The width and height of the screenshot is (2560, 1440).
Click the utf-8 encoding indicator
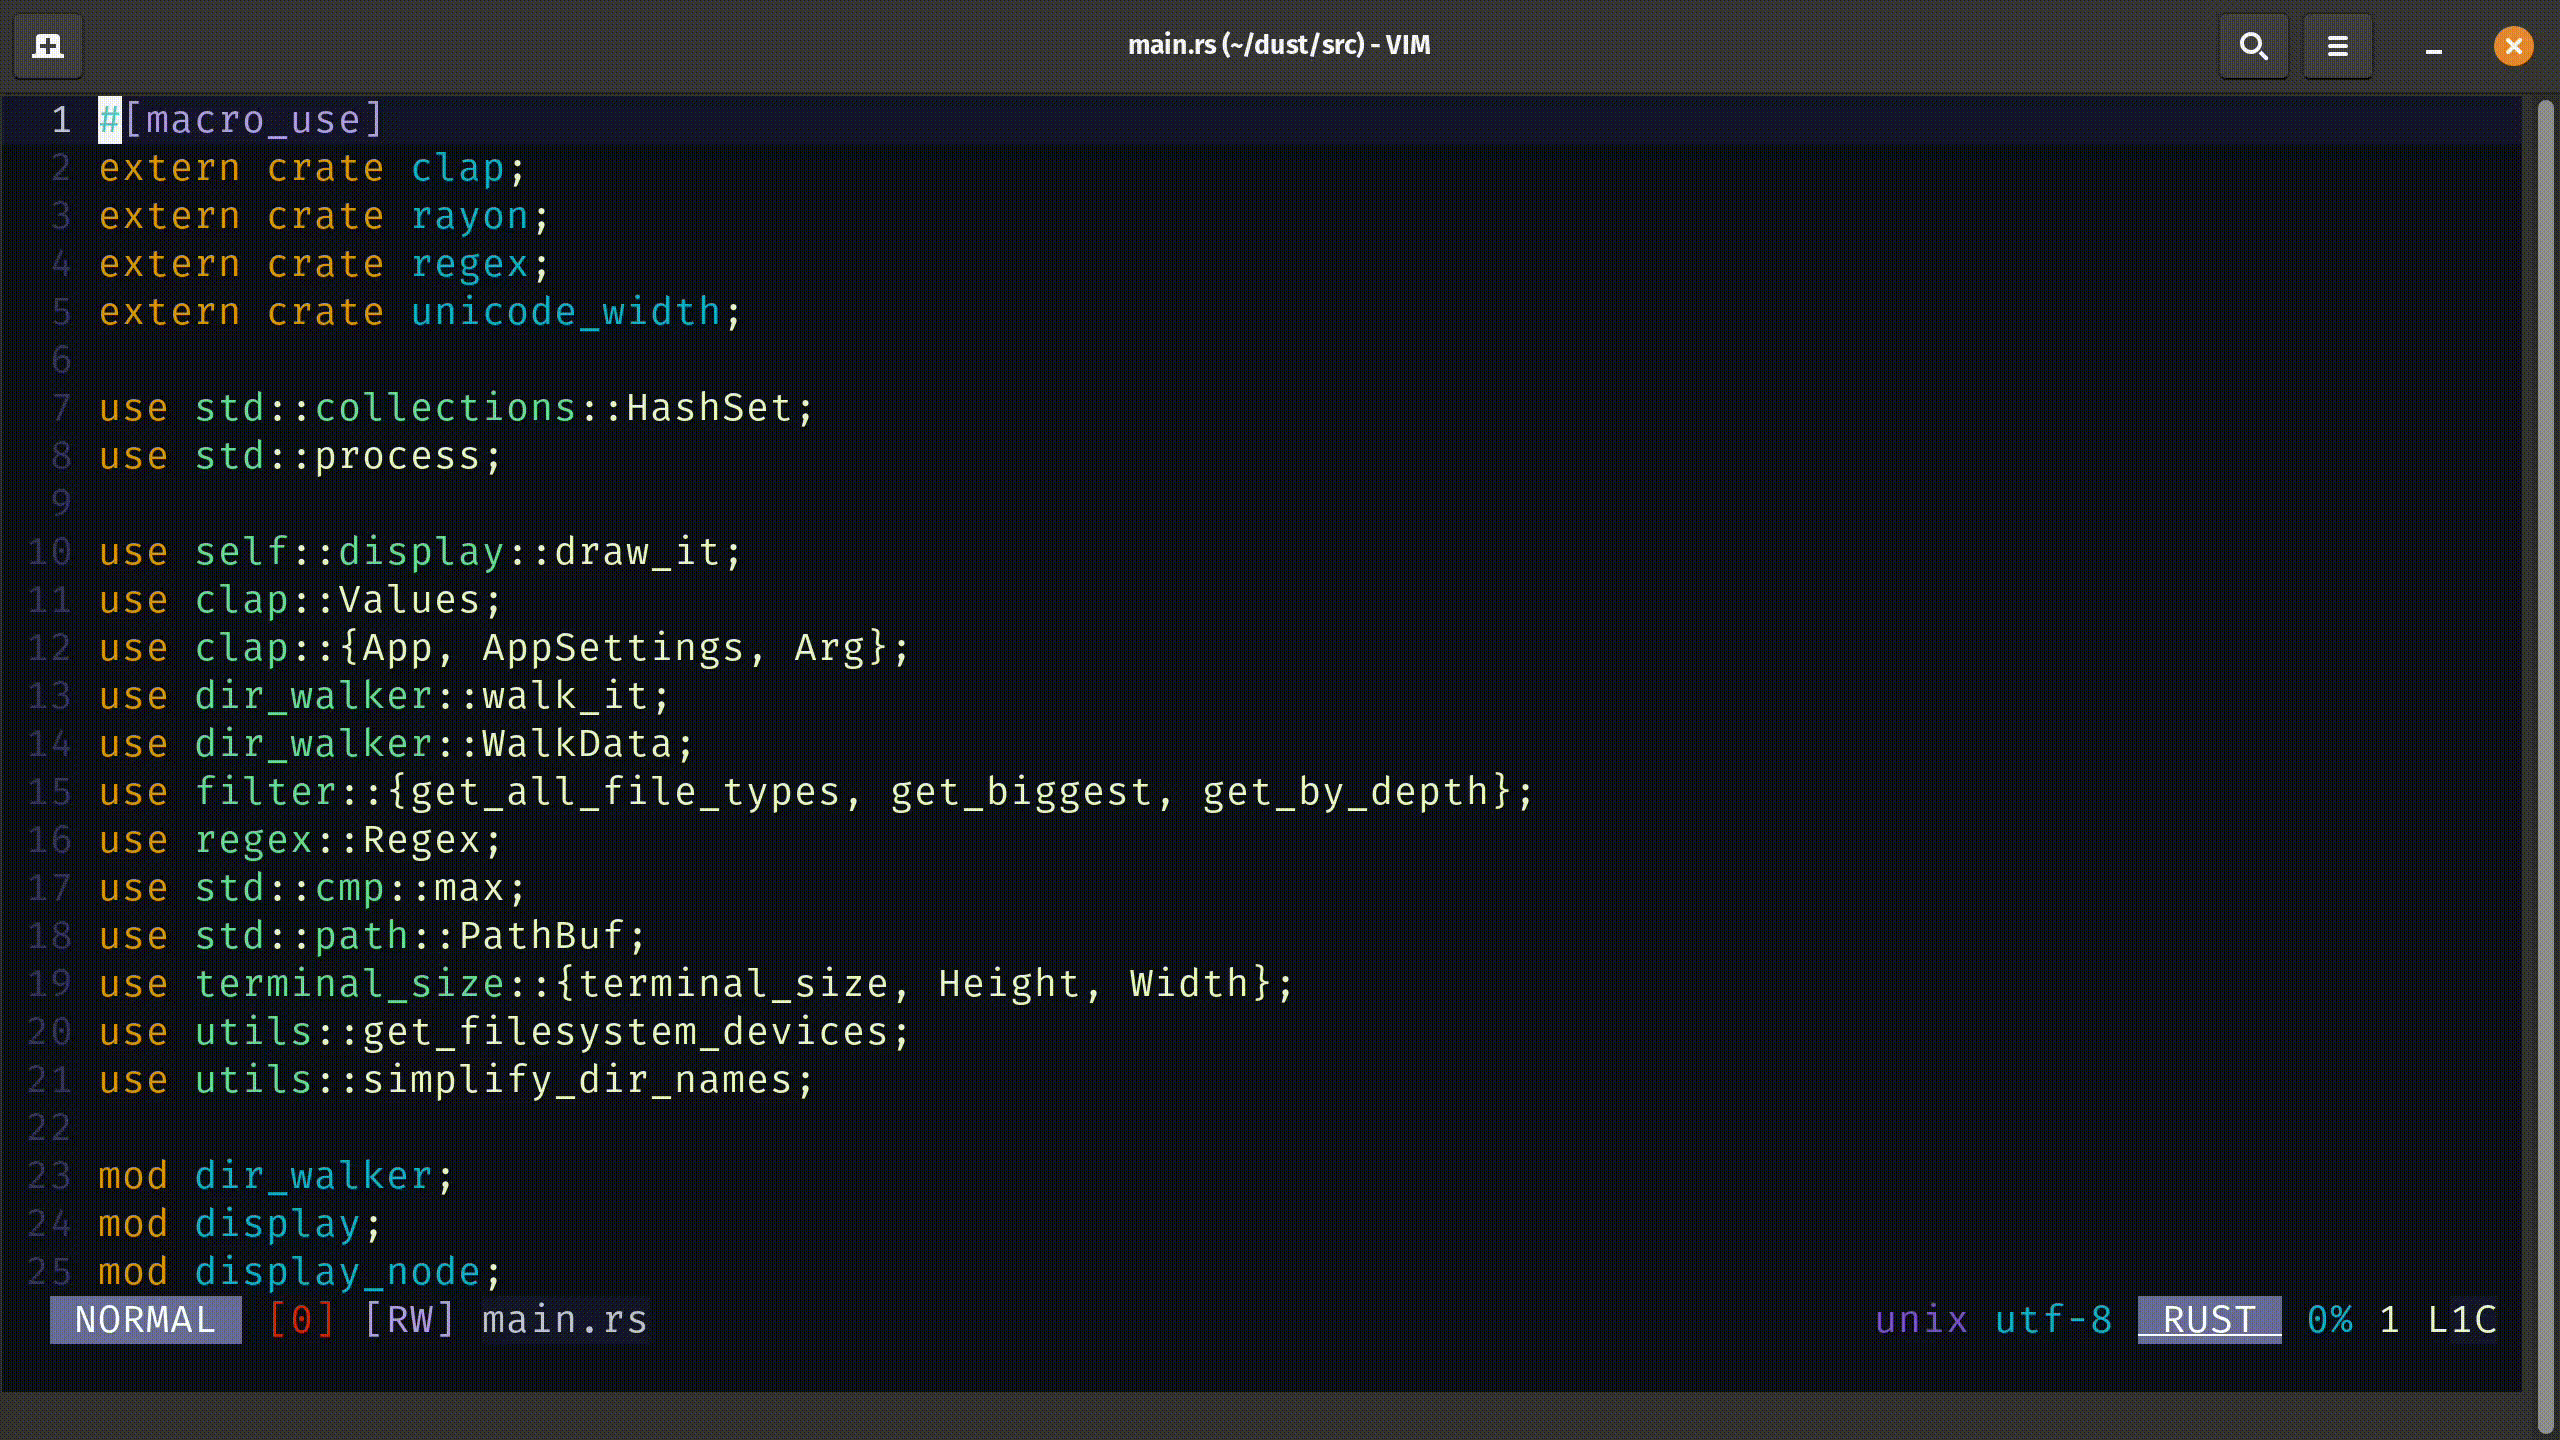(2054, 1319)
